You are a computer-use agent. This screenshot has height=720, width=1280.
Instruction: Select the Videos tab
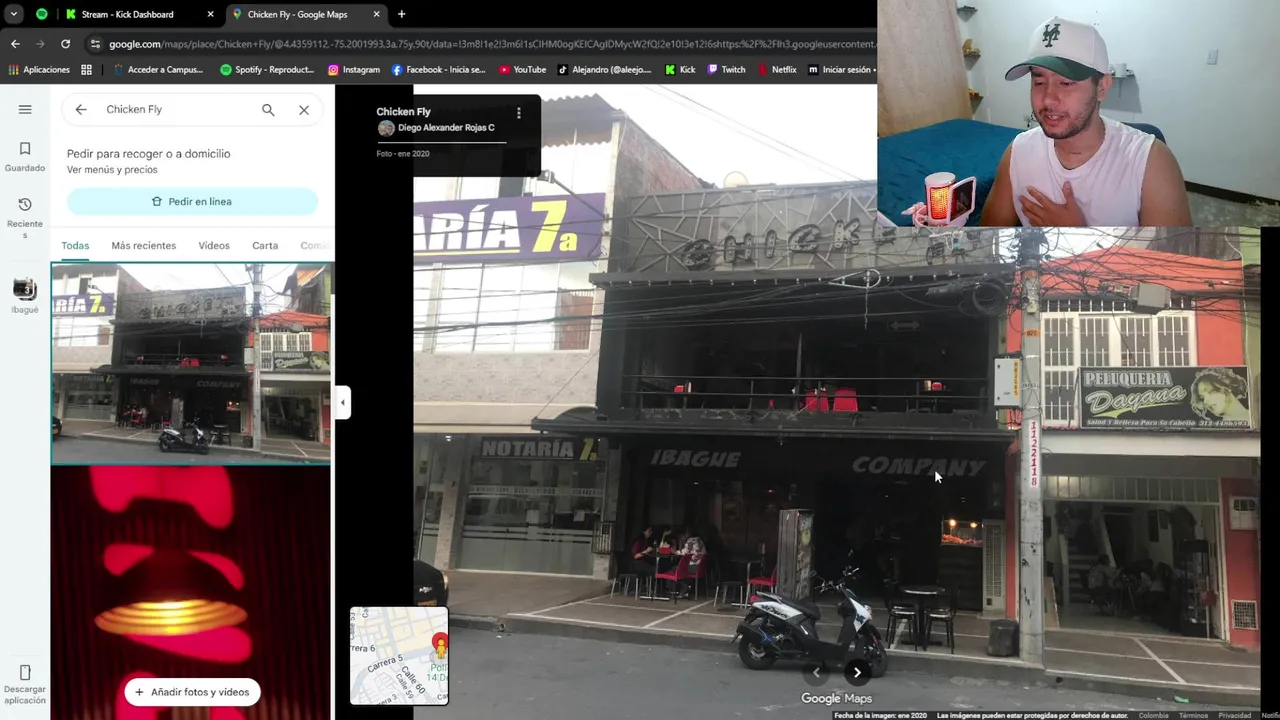214,245
